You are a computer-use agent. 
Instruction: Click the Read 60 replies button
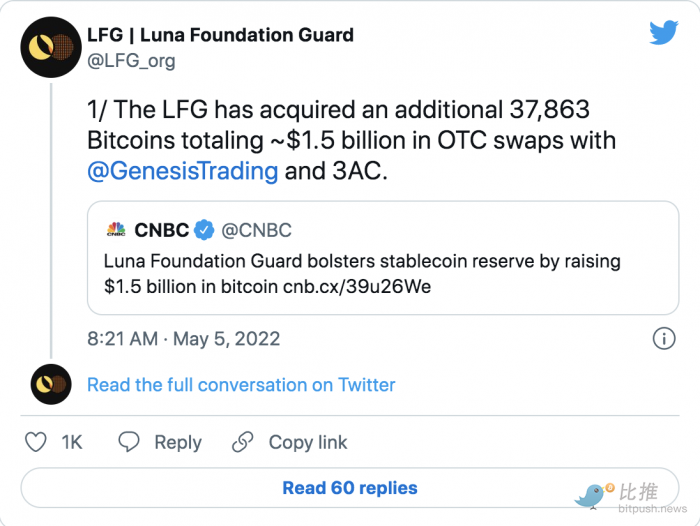pos(350,488)
